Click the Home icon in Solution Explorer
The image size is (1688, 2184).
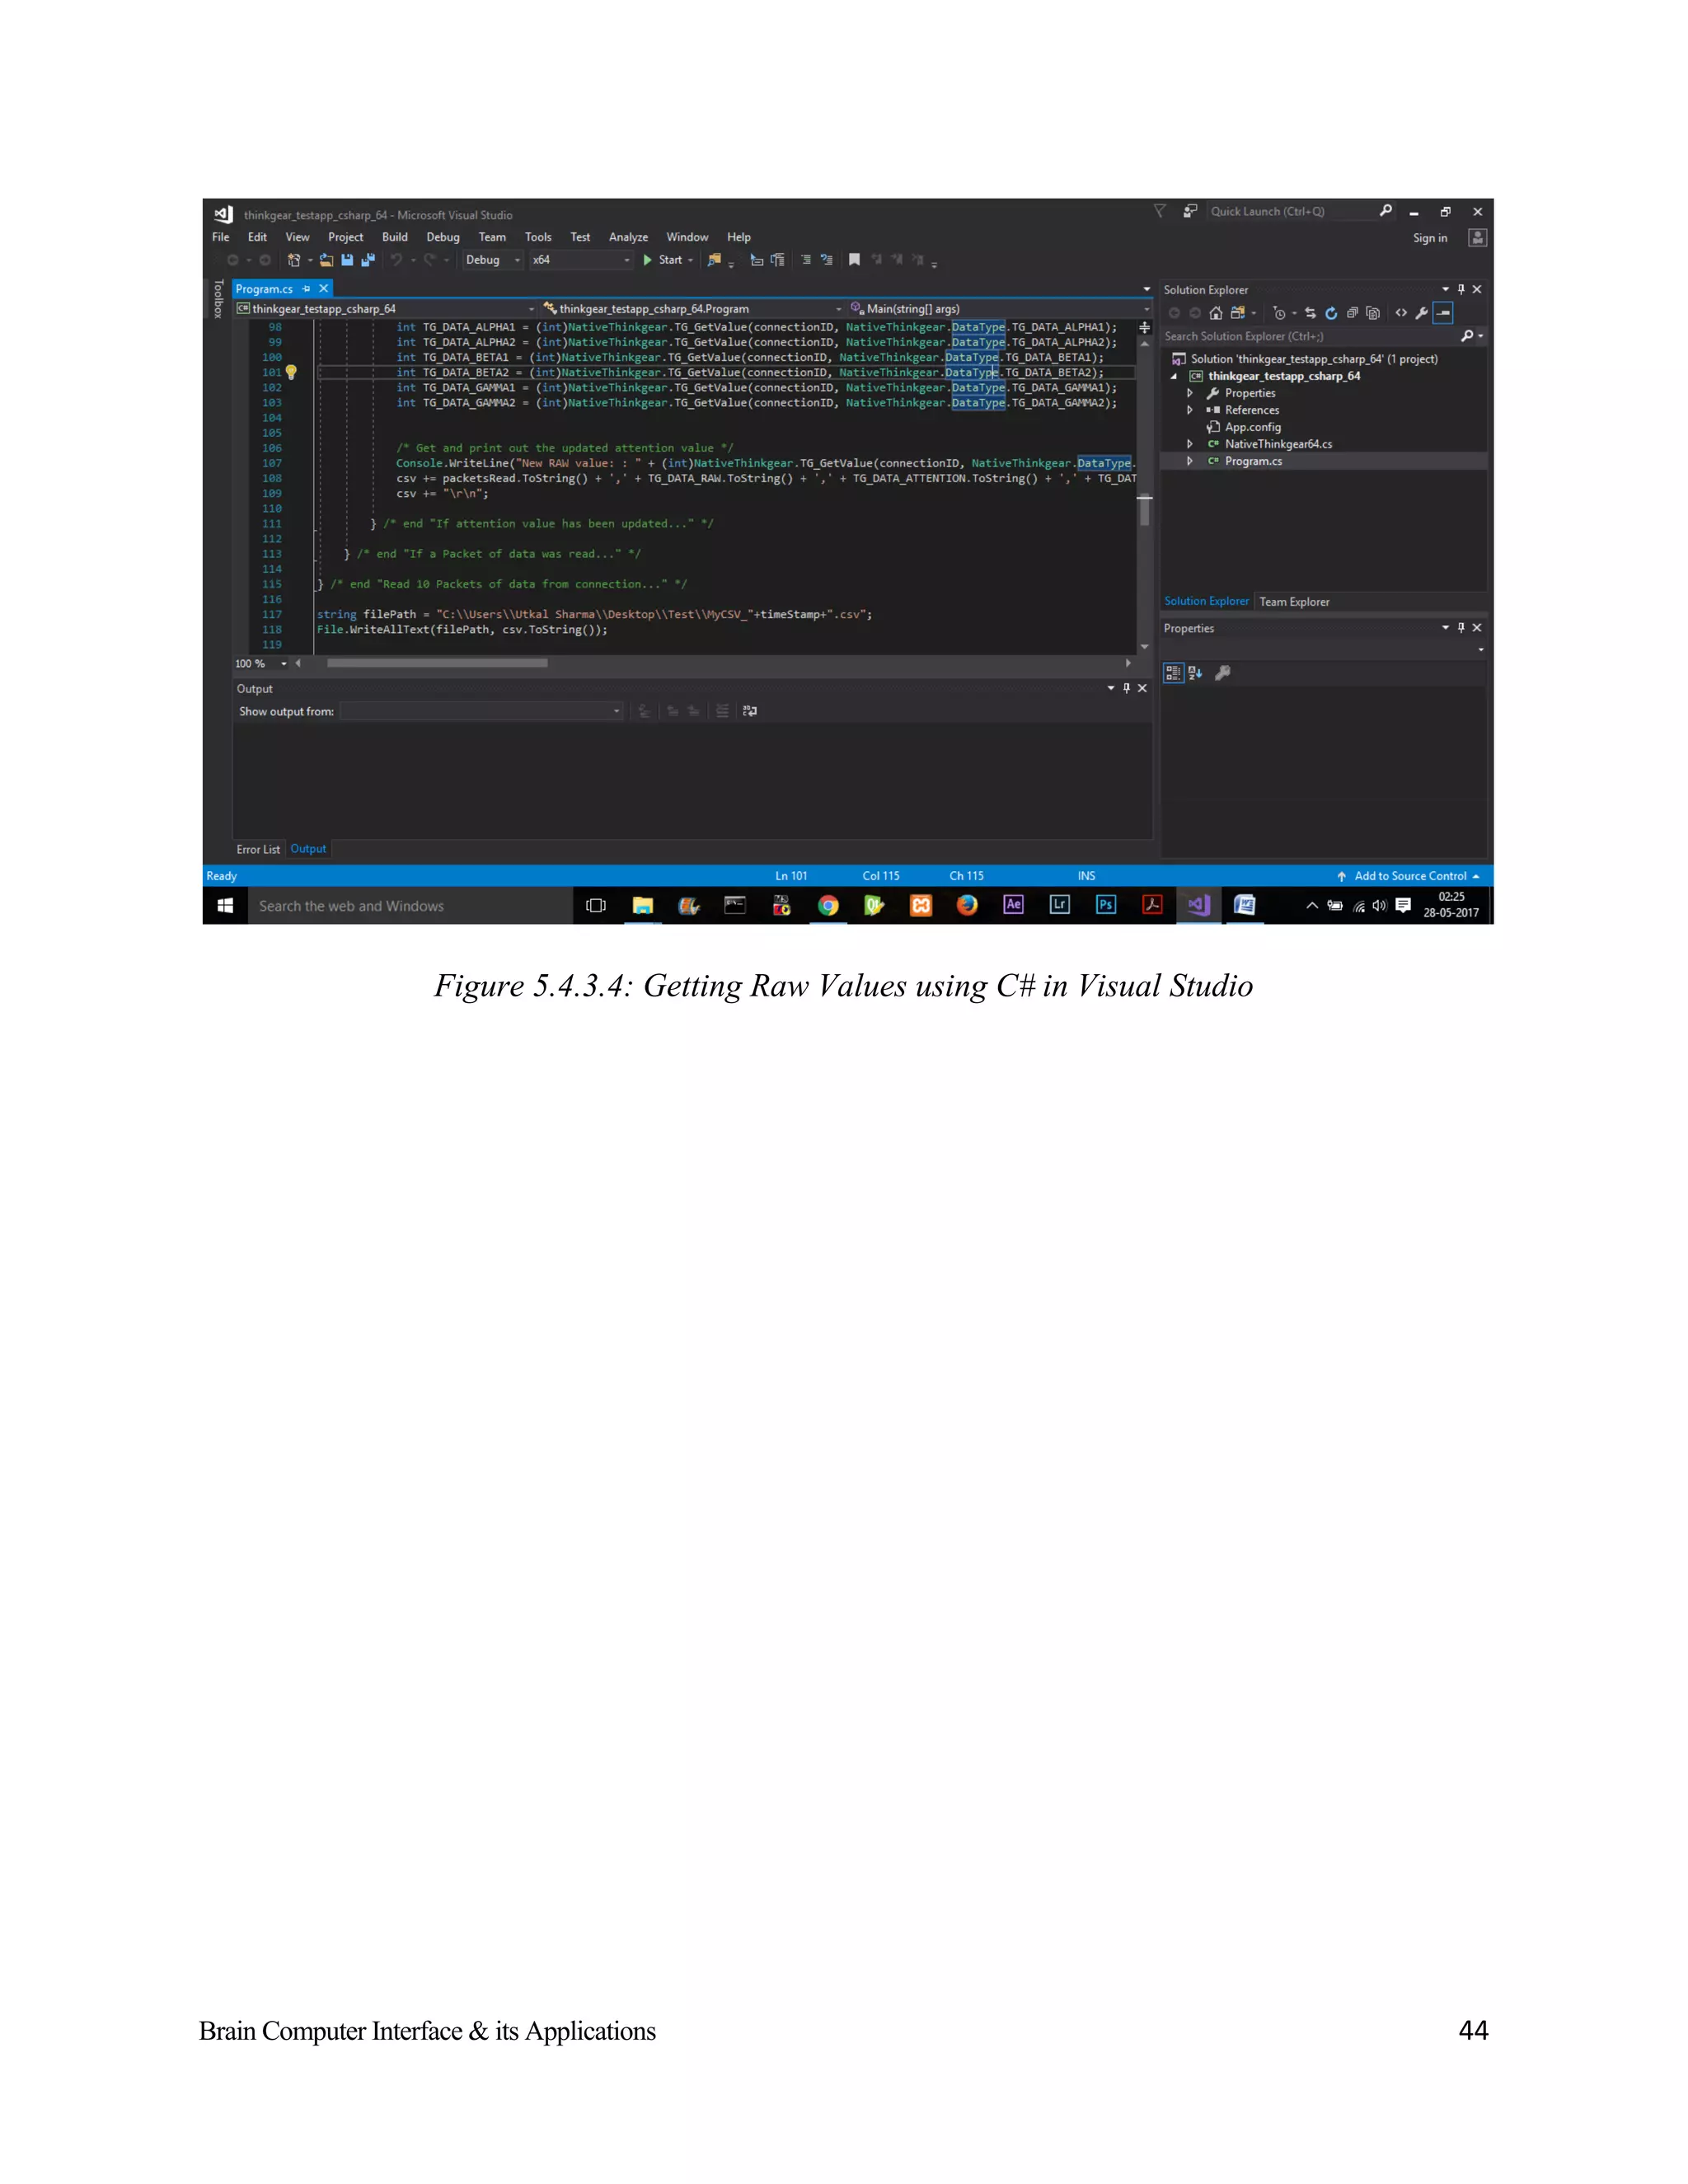(1216, 313)
